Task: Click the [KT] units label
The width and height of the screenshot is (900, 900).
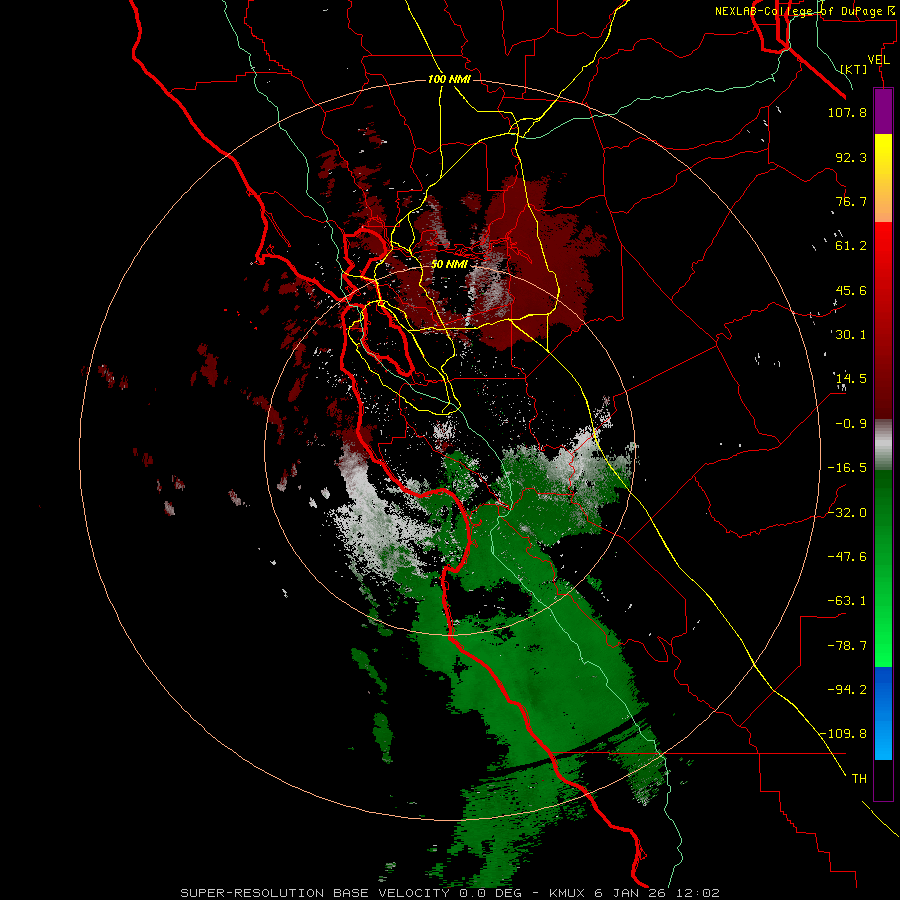Action: (854, 69)
